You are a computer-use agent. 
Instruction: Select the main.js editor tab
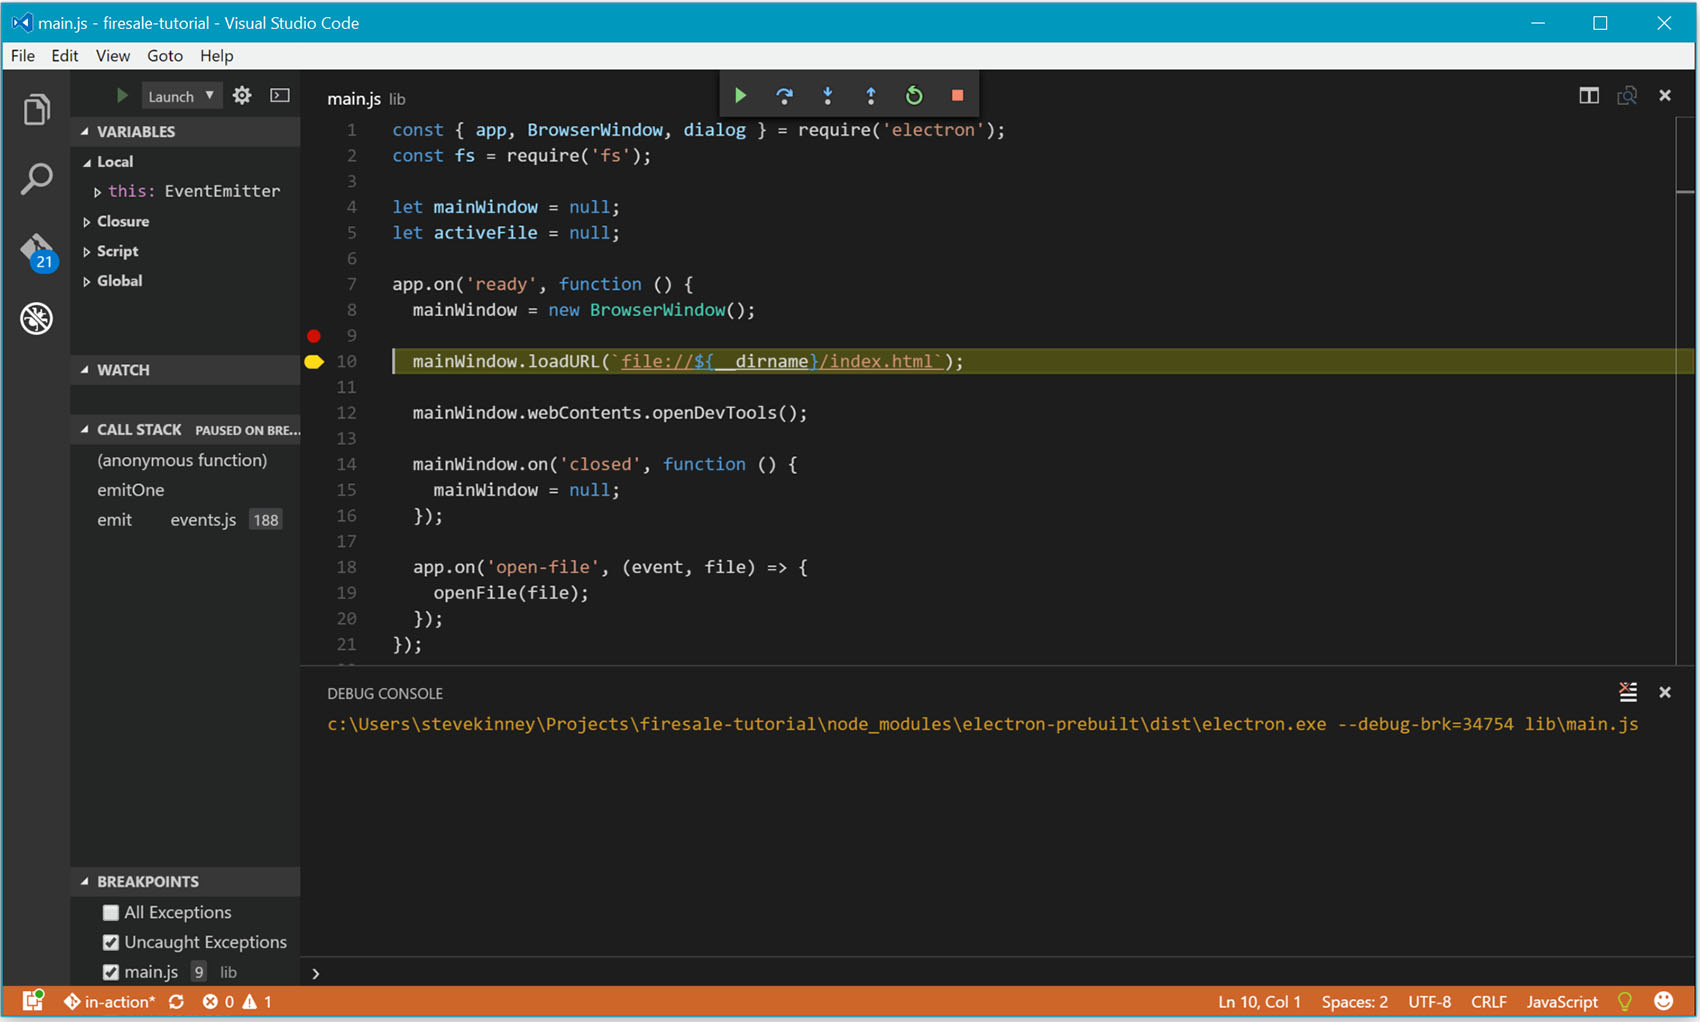pos(353,98)
